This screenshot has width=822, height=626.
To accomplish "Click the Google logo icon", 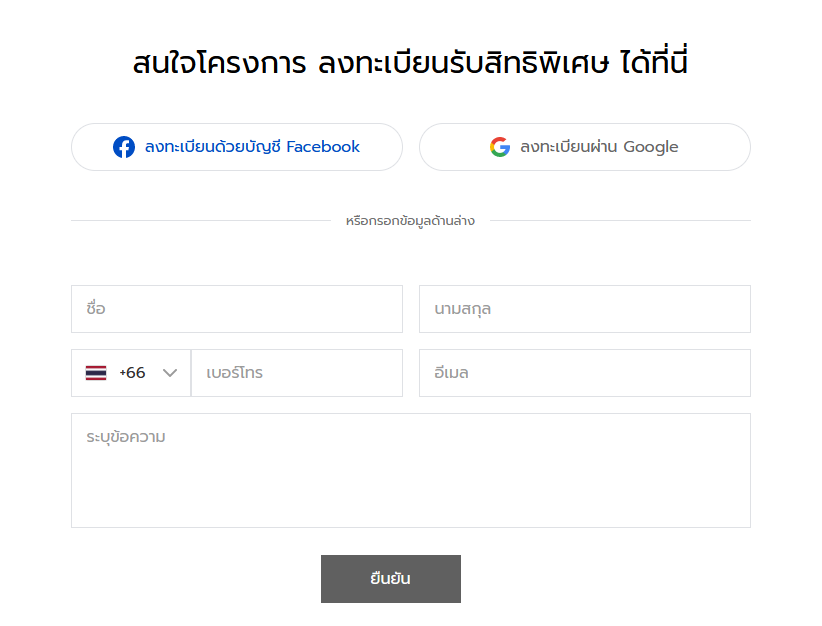I will click(500, 147).
